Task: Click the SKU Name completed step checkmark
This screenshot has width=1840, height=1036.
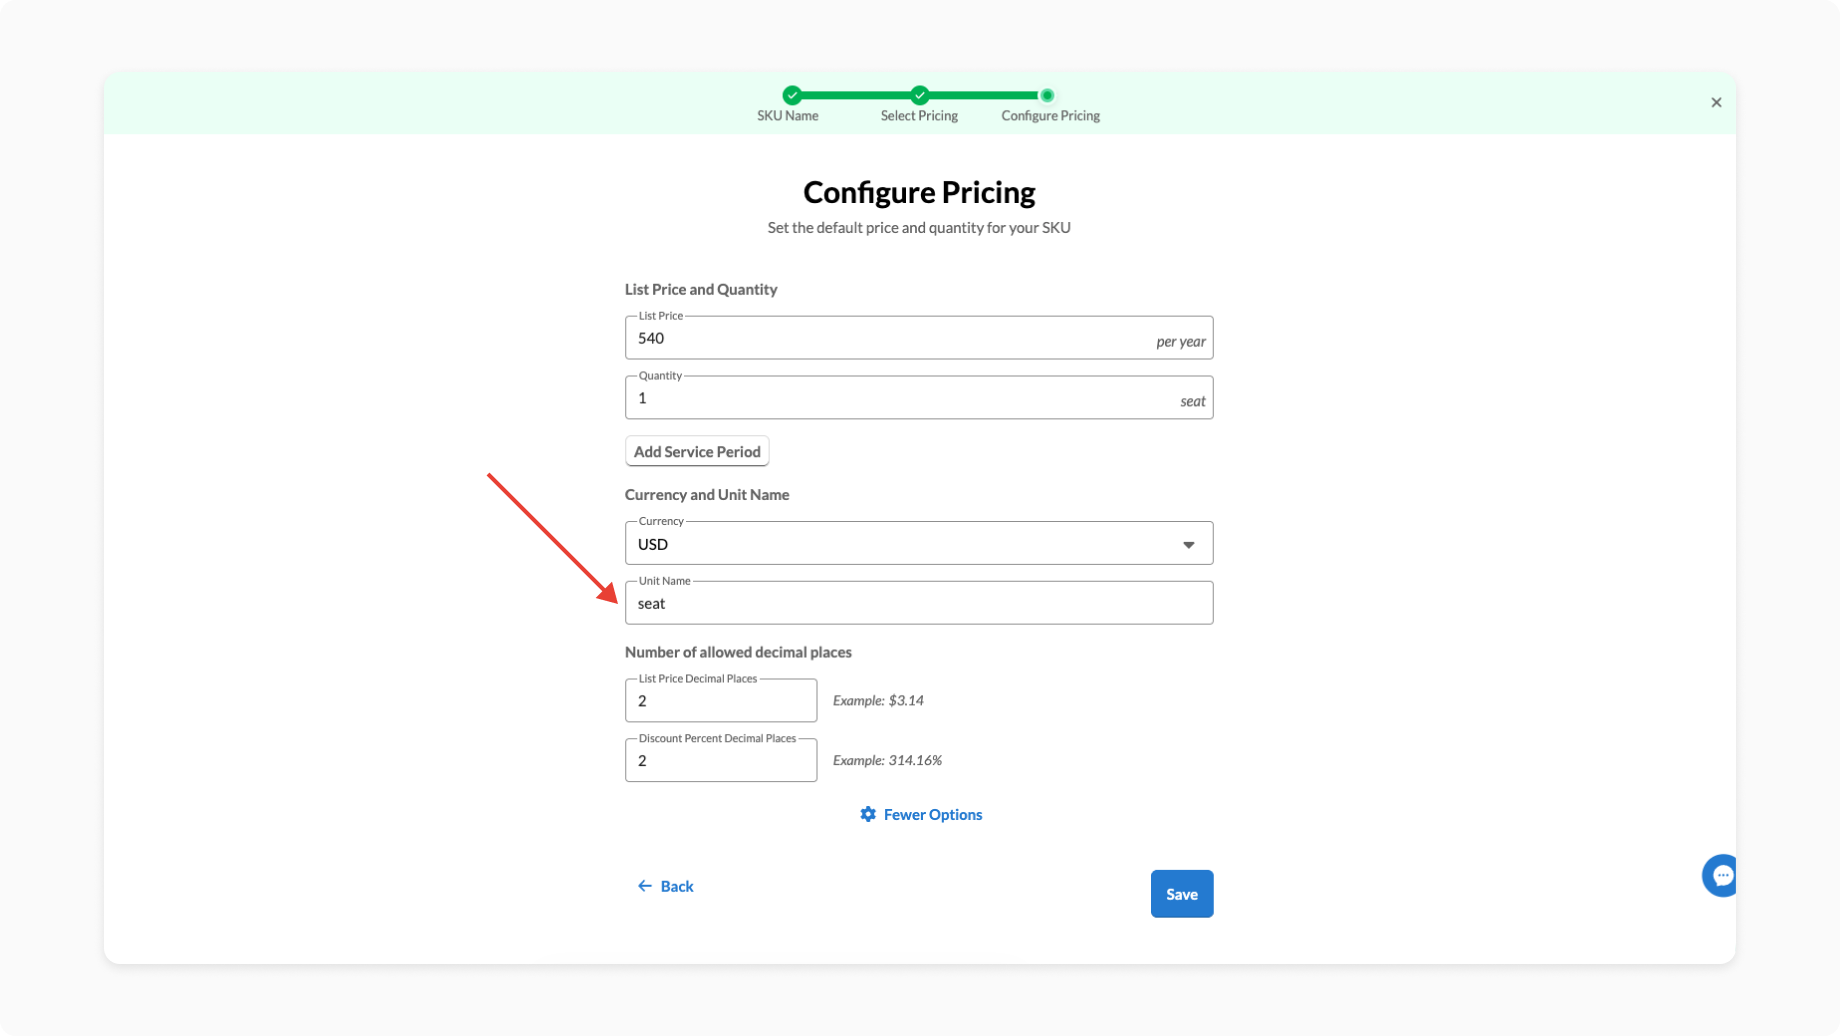Action: [792, 95]
